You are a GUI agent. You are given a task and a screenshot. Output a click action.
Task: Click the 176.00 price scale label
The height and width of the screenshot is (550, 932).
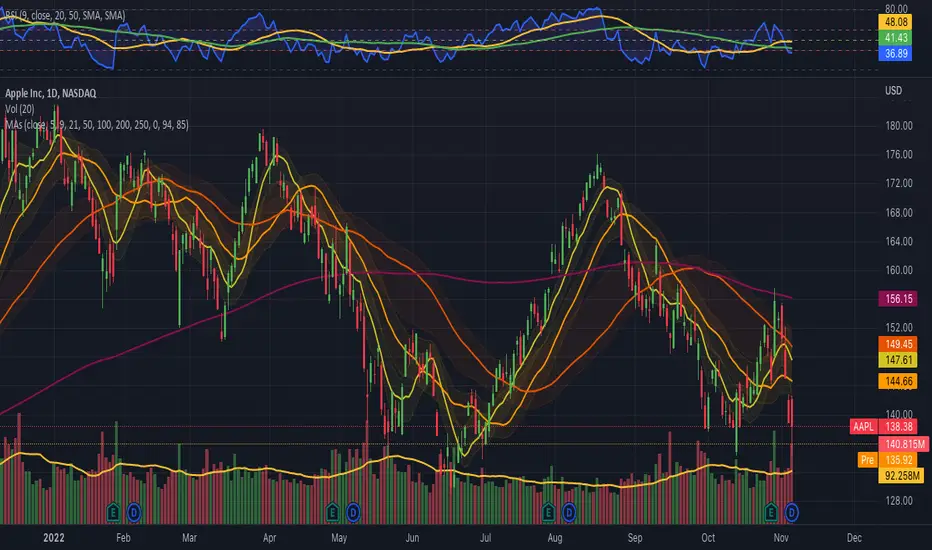(x=899, y=155)
